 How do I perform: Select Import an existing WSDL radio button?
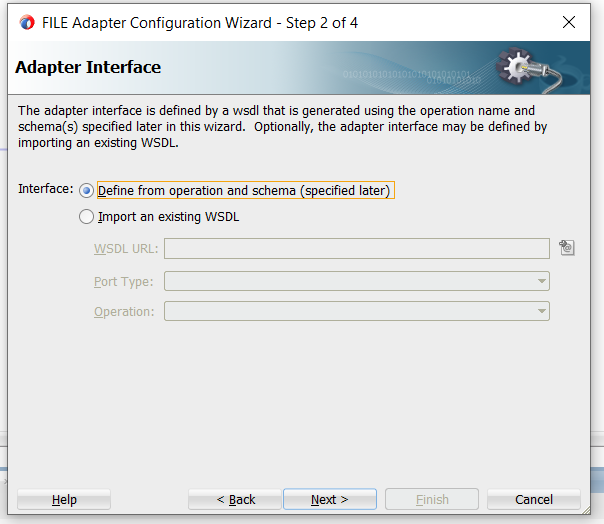(86, 216)
